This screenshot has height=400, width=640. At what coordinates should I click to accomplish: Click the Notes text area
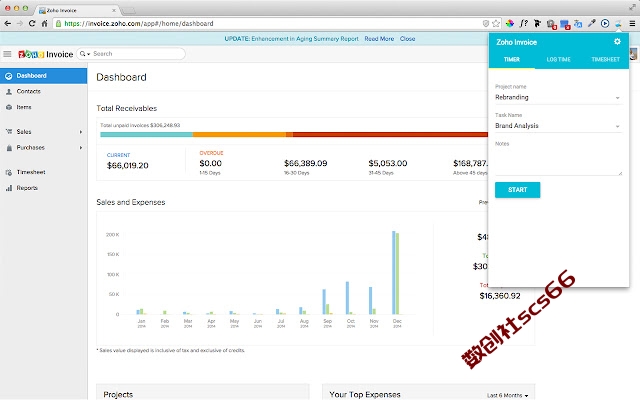pos(558,161)
